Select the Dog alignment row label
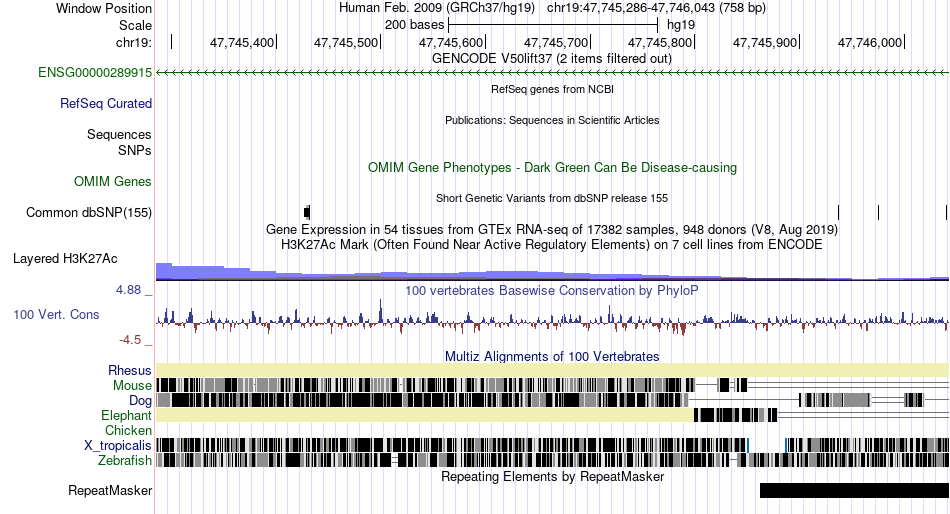Viewport: 950px width, 514px height. (x=140, y=401)
